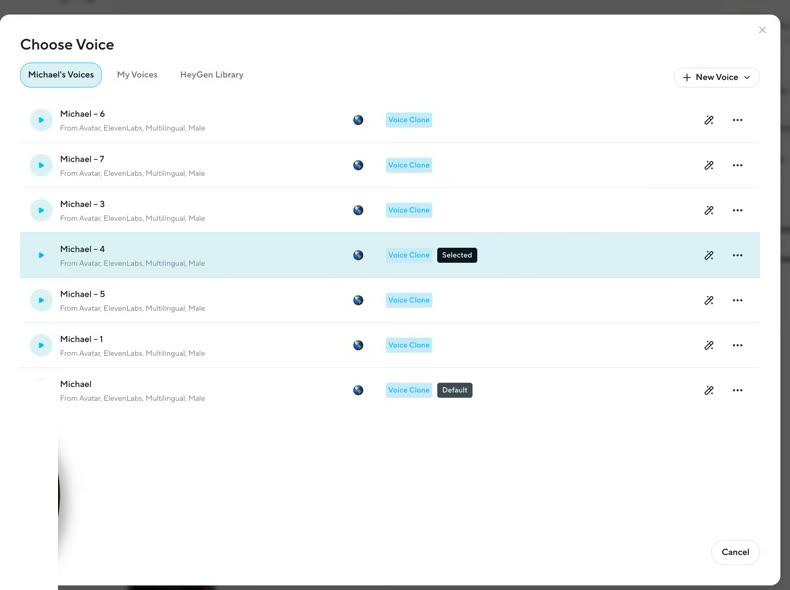Click Voice Clone tag on Michael – 4
Screen dimensions: 790x590
pyautogui.click(x=409, y=255)
